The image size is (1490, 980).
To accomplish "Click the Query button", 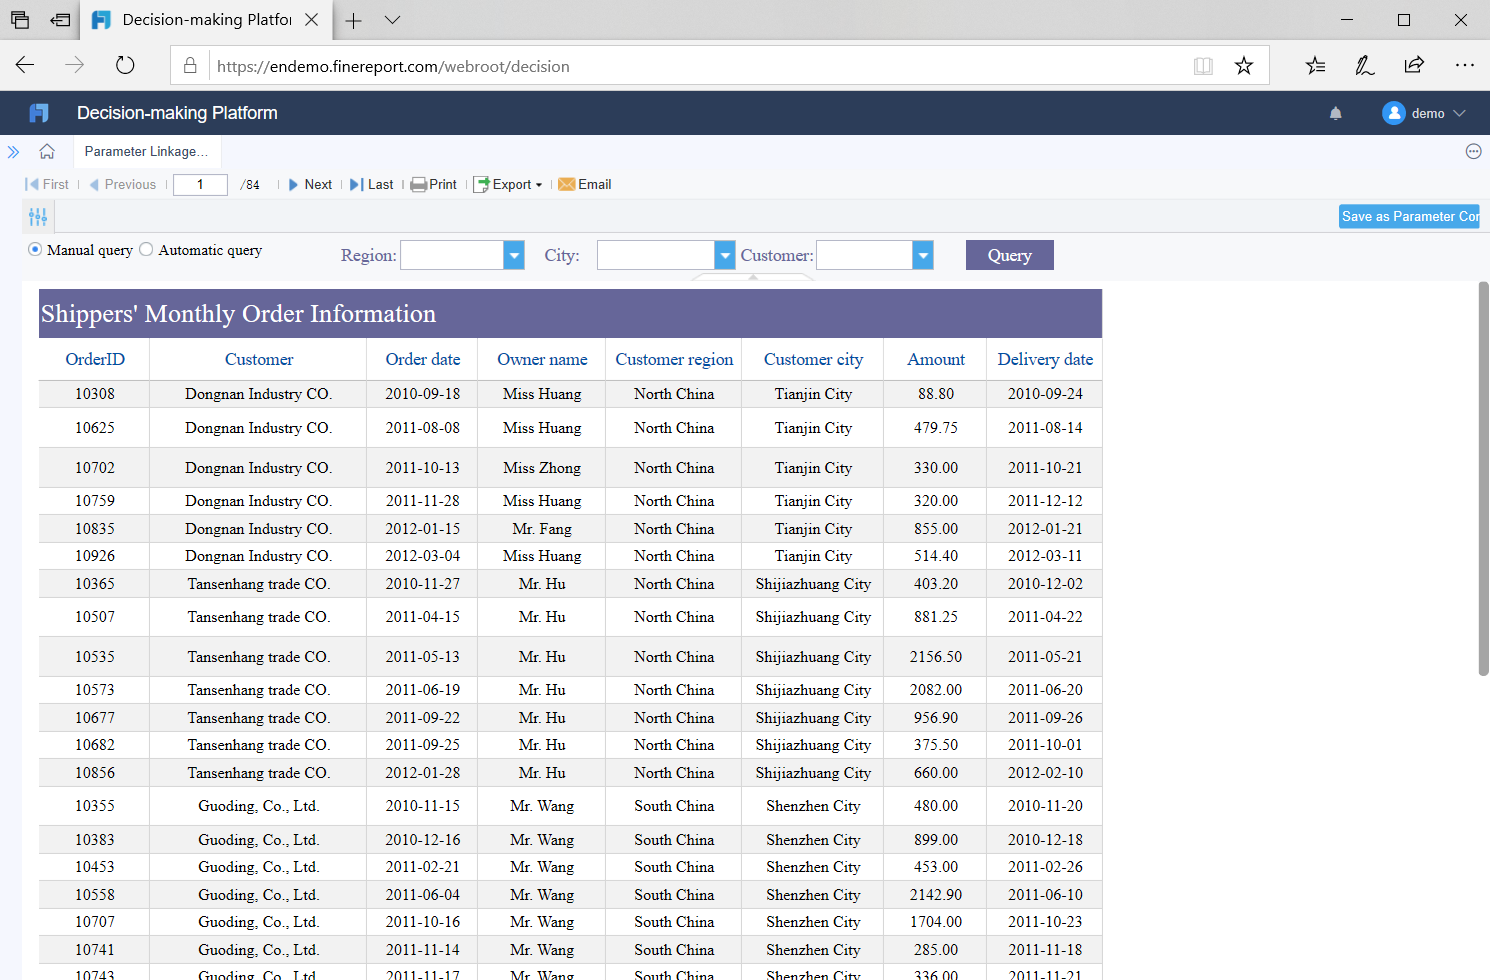I will point(1009,255).
